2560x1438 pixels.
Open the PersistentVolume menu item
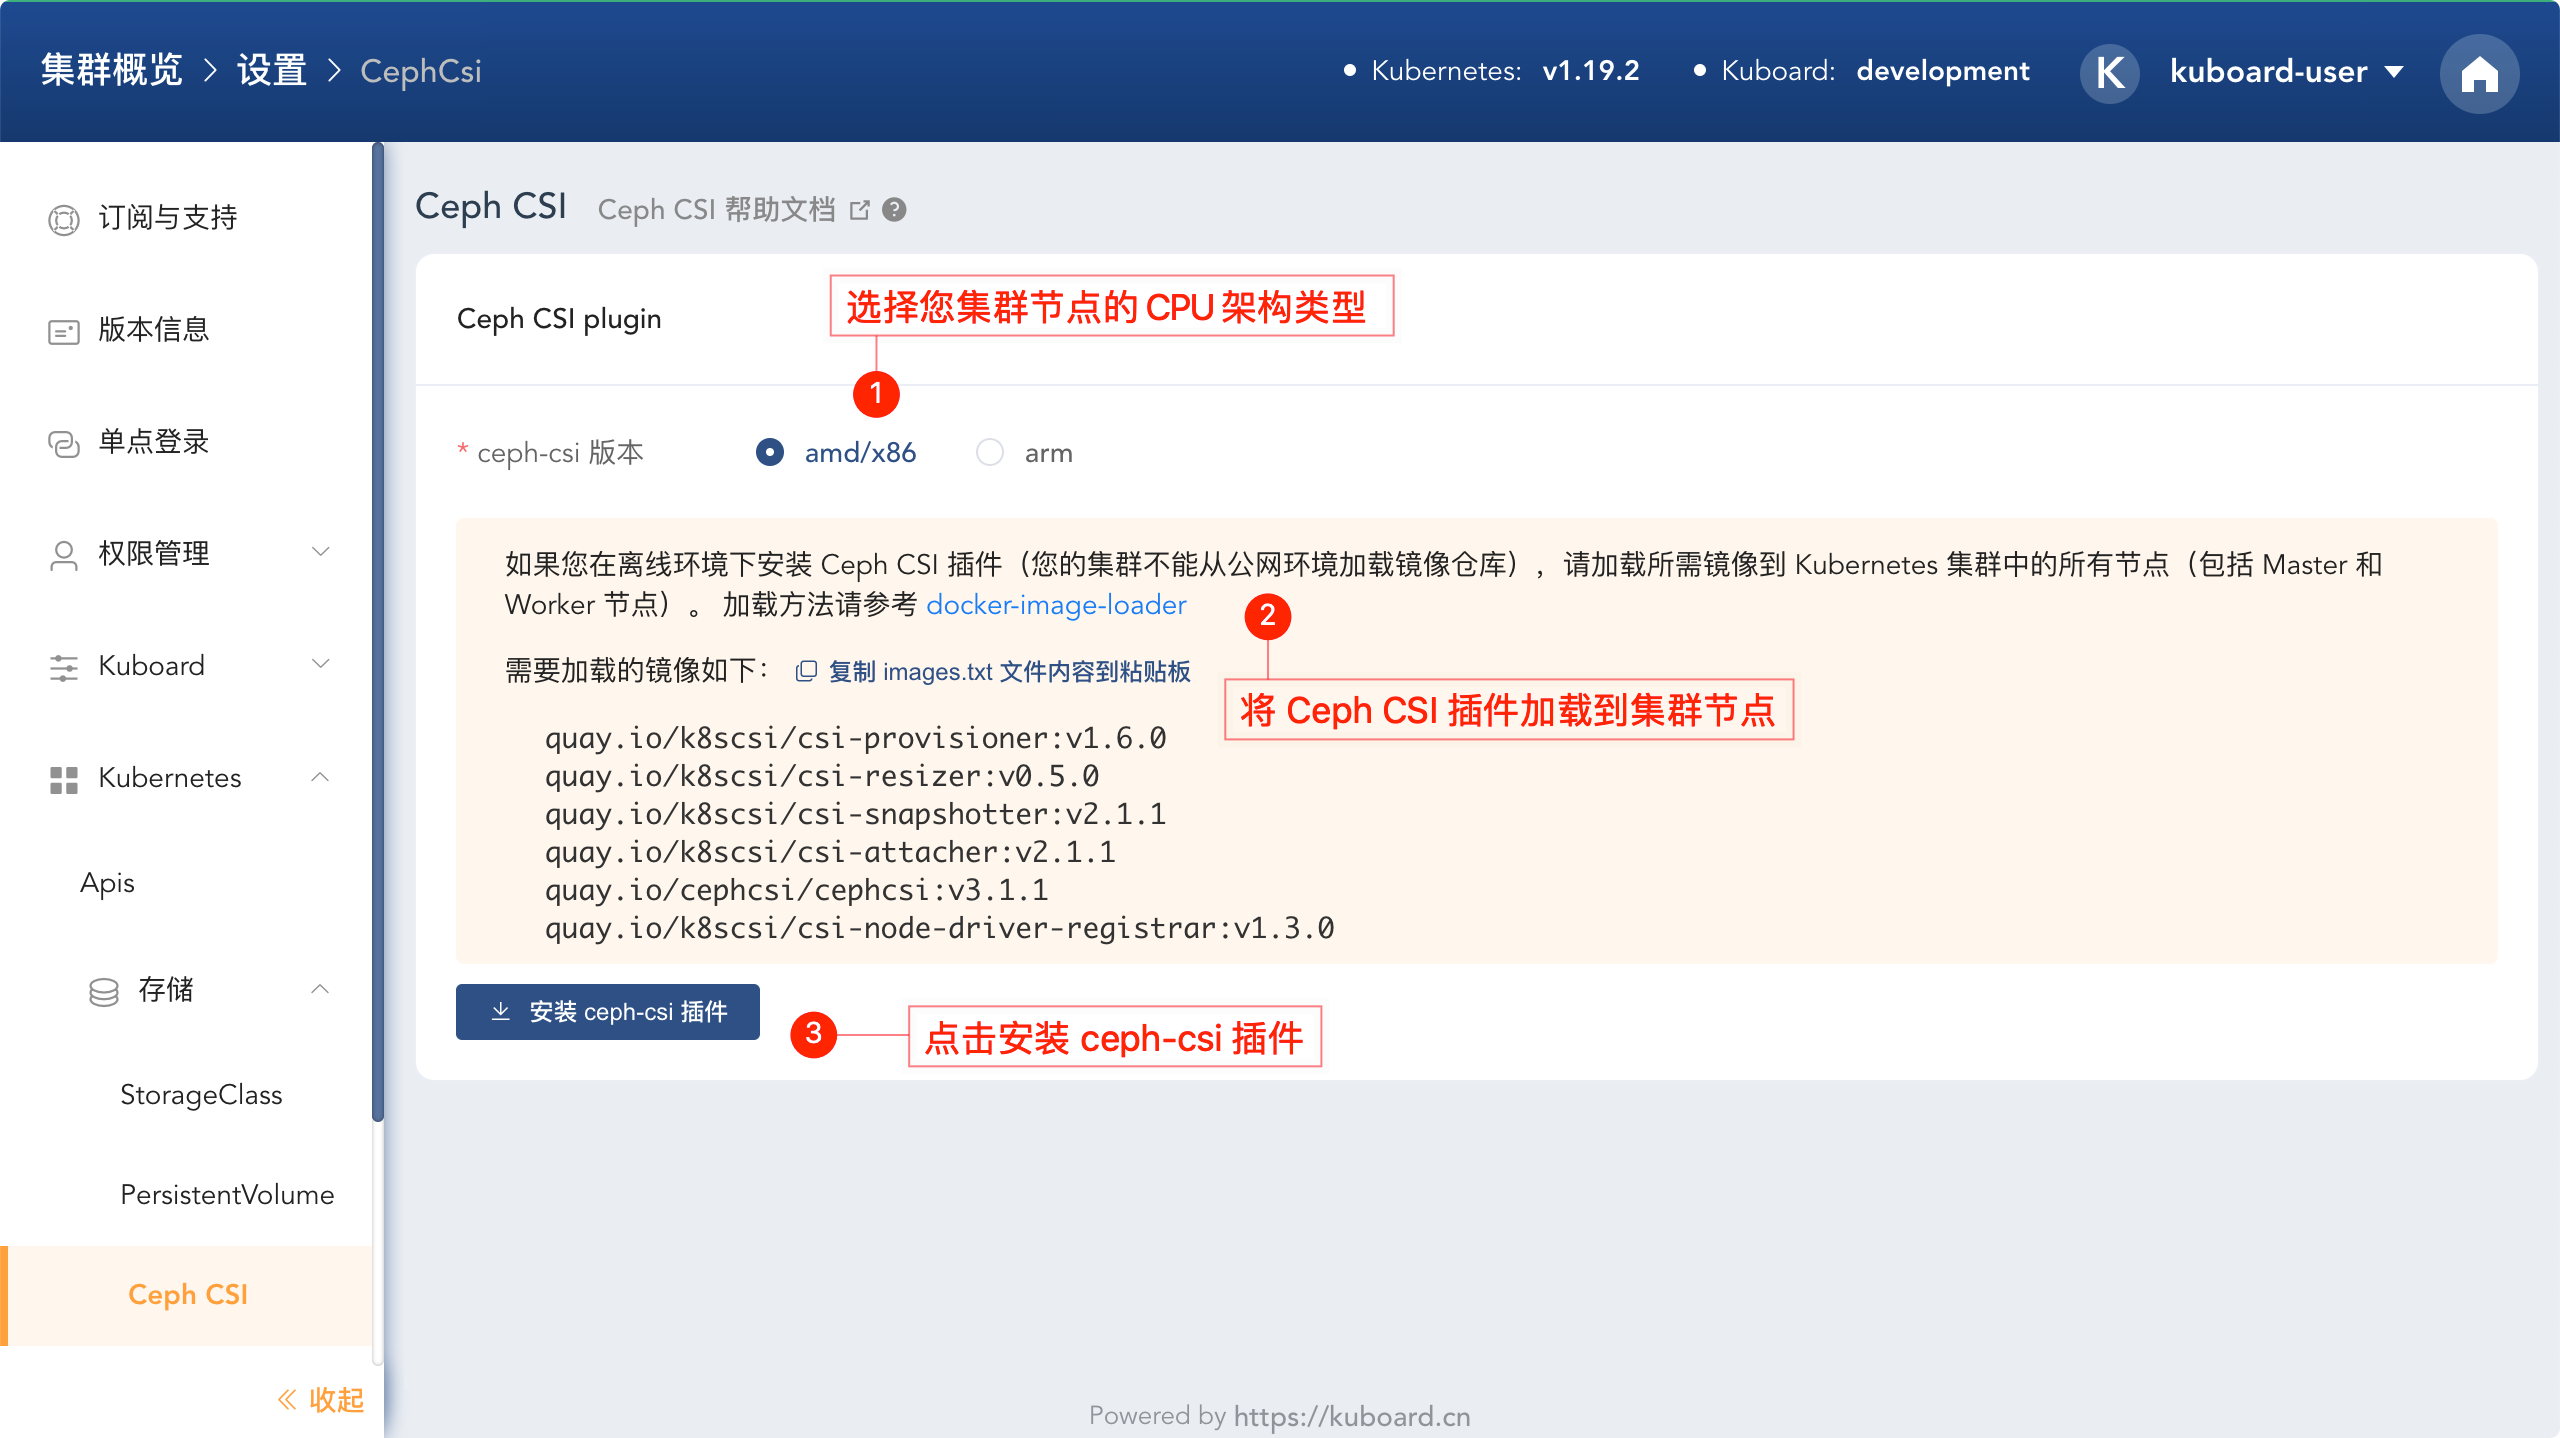pyautogui.click(x=227, y=1195)
